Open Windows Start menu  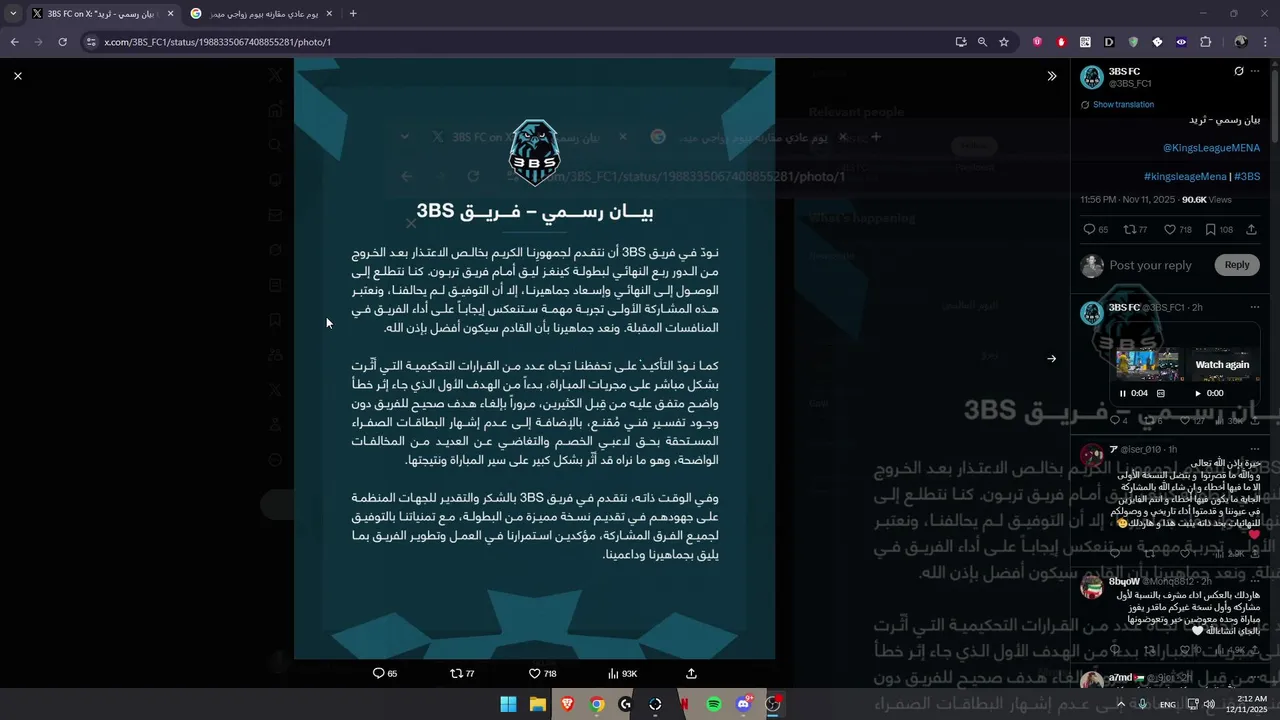tap(508, 704)
